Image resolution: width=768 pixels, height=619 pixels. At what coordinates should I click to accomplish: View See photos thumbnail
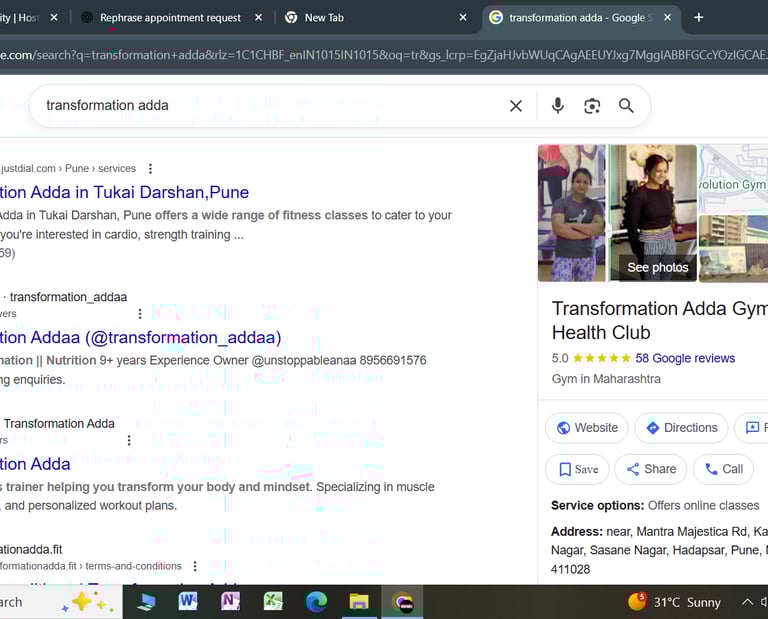tap(657, 267)
